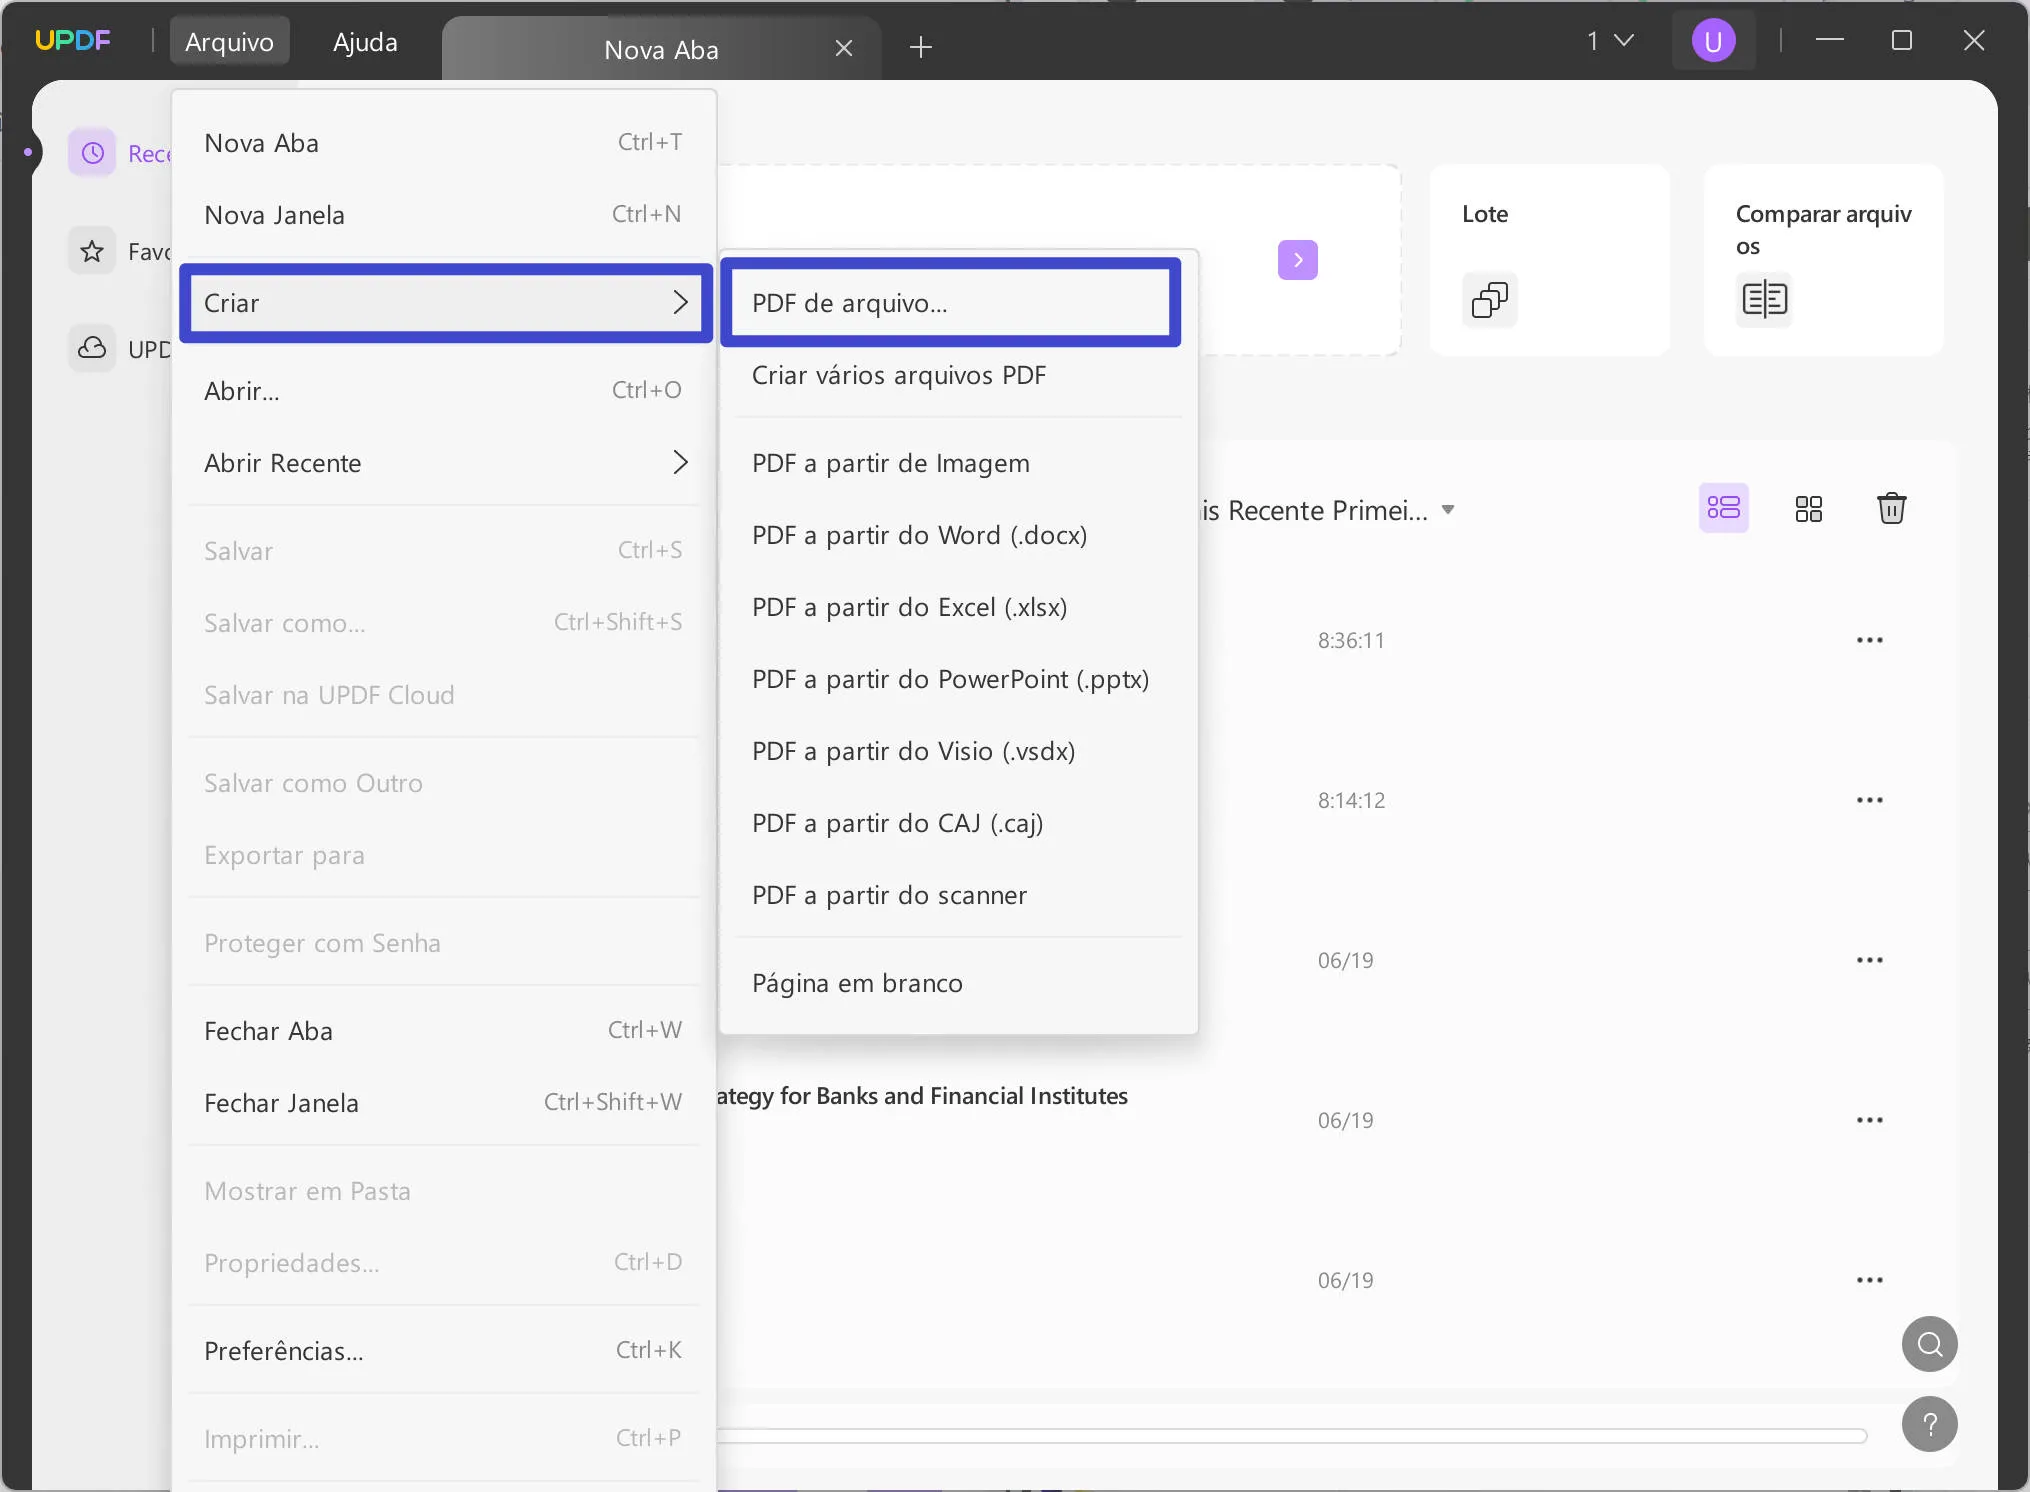Click the Lote batch icon
This screenshot has width=2030, height=1492.
point(1490,299)
